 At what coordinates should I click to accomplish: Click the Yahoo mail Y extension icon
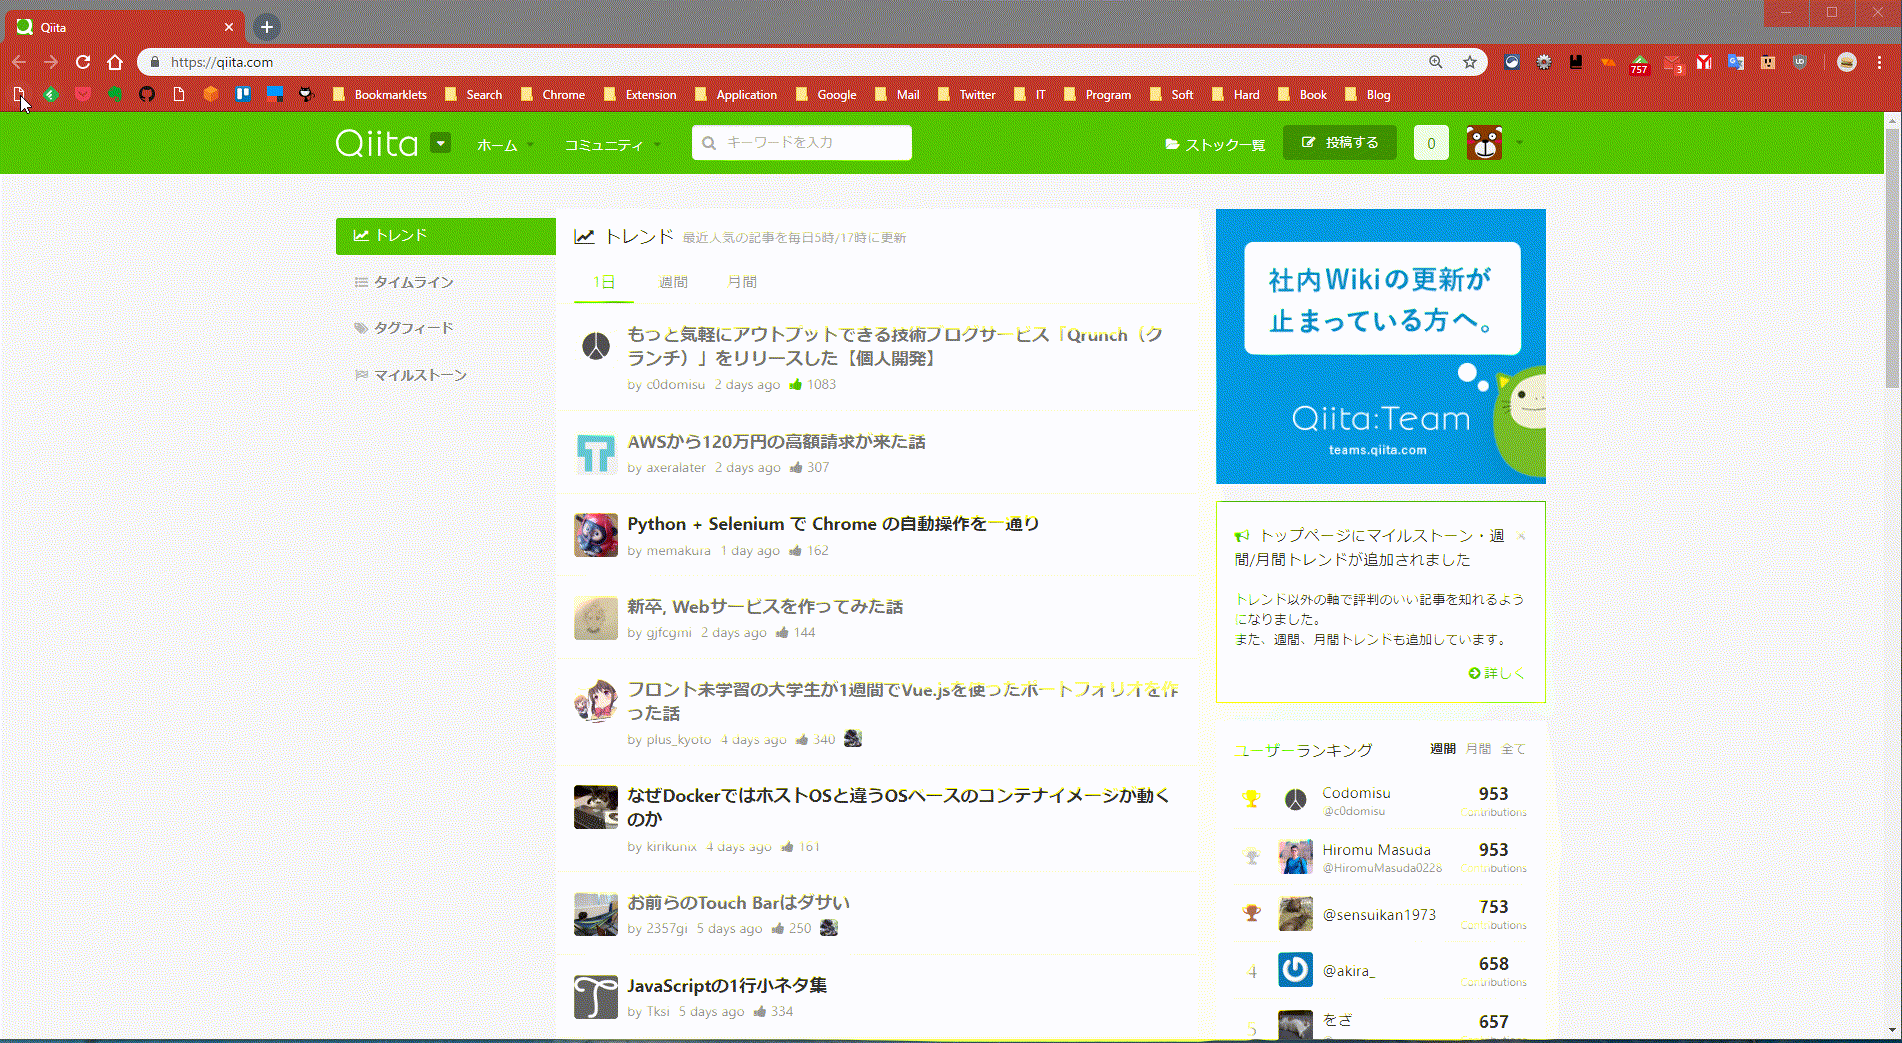(x=1704, y=62)
